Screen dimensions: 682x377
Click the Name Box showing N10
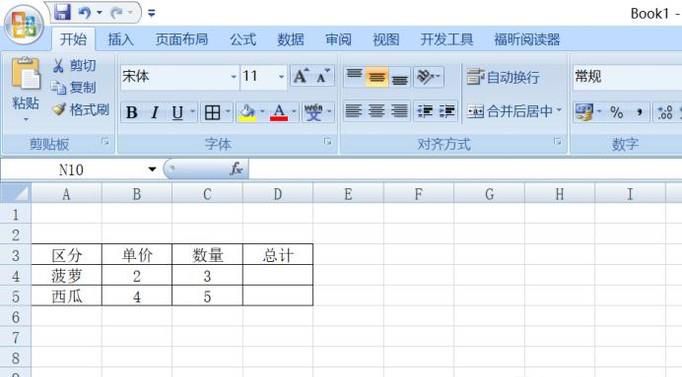pos(72,170)
